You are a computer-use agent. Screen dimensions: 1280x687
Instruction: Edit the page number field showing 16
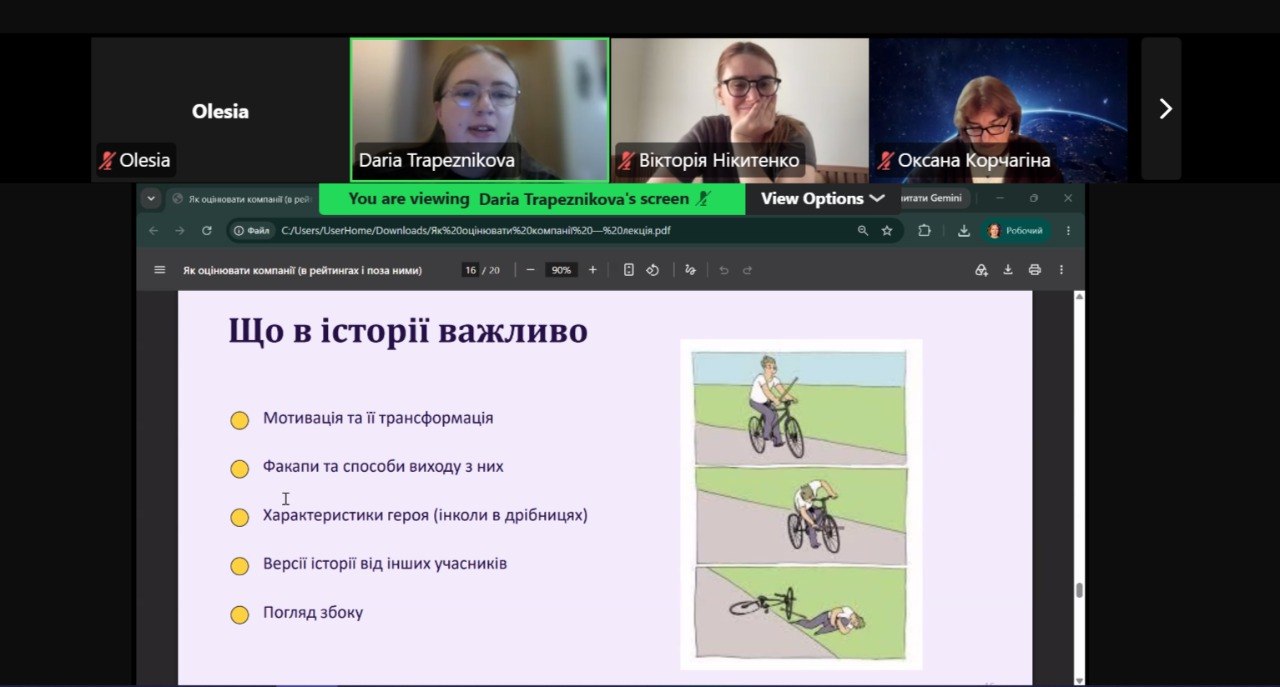coord(470,270)
